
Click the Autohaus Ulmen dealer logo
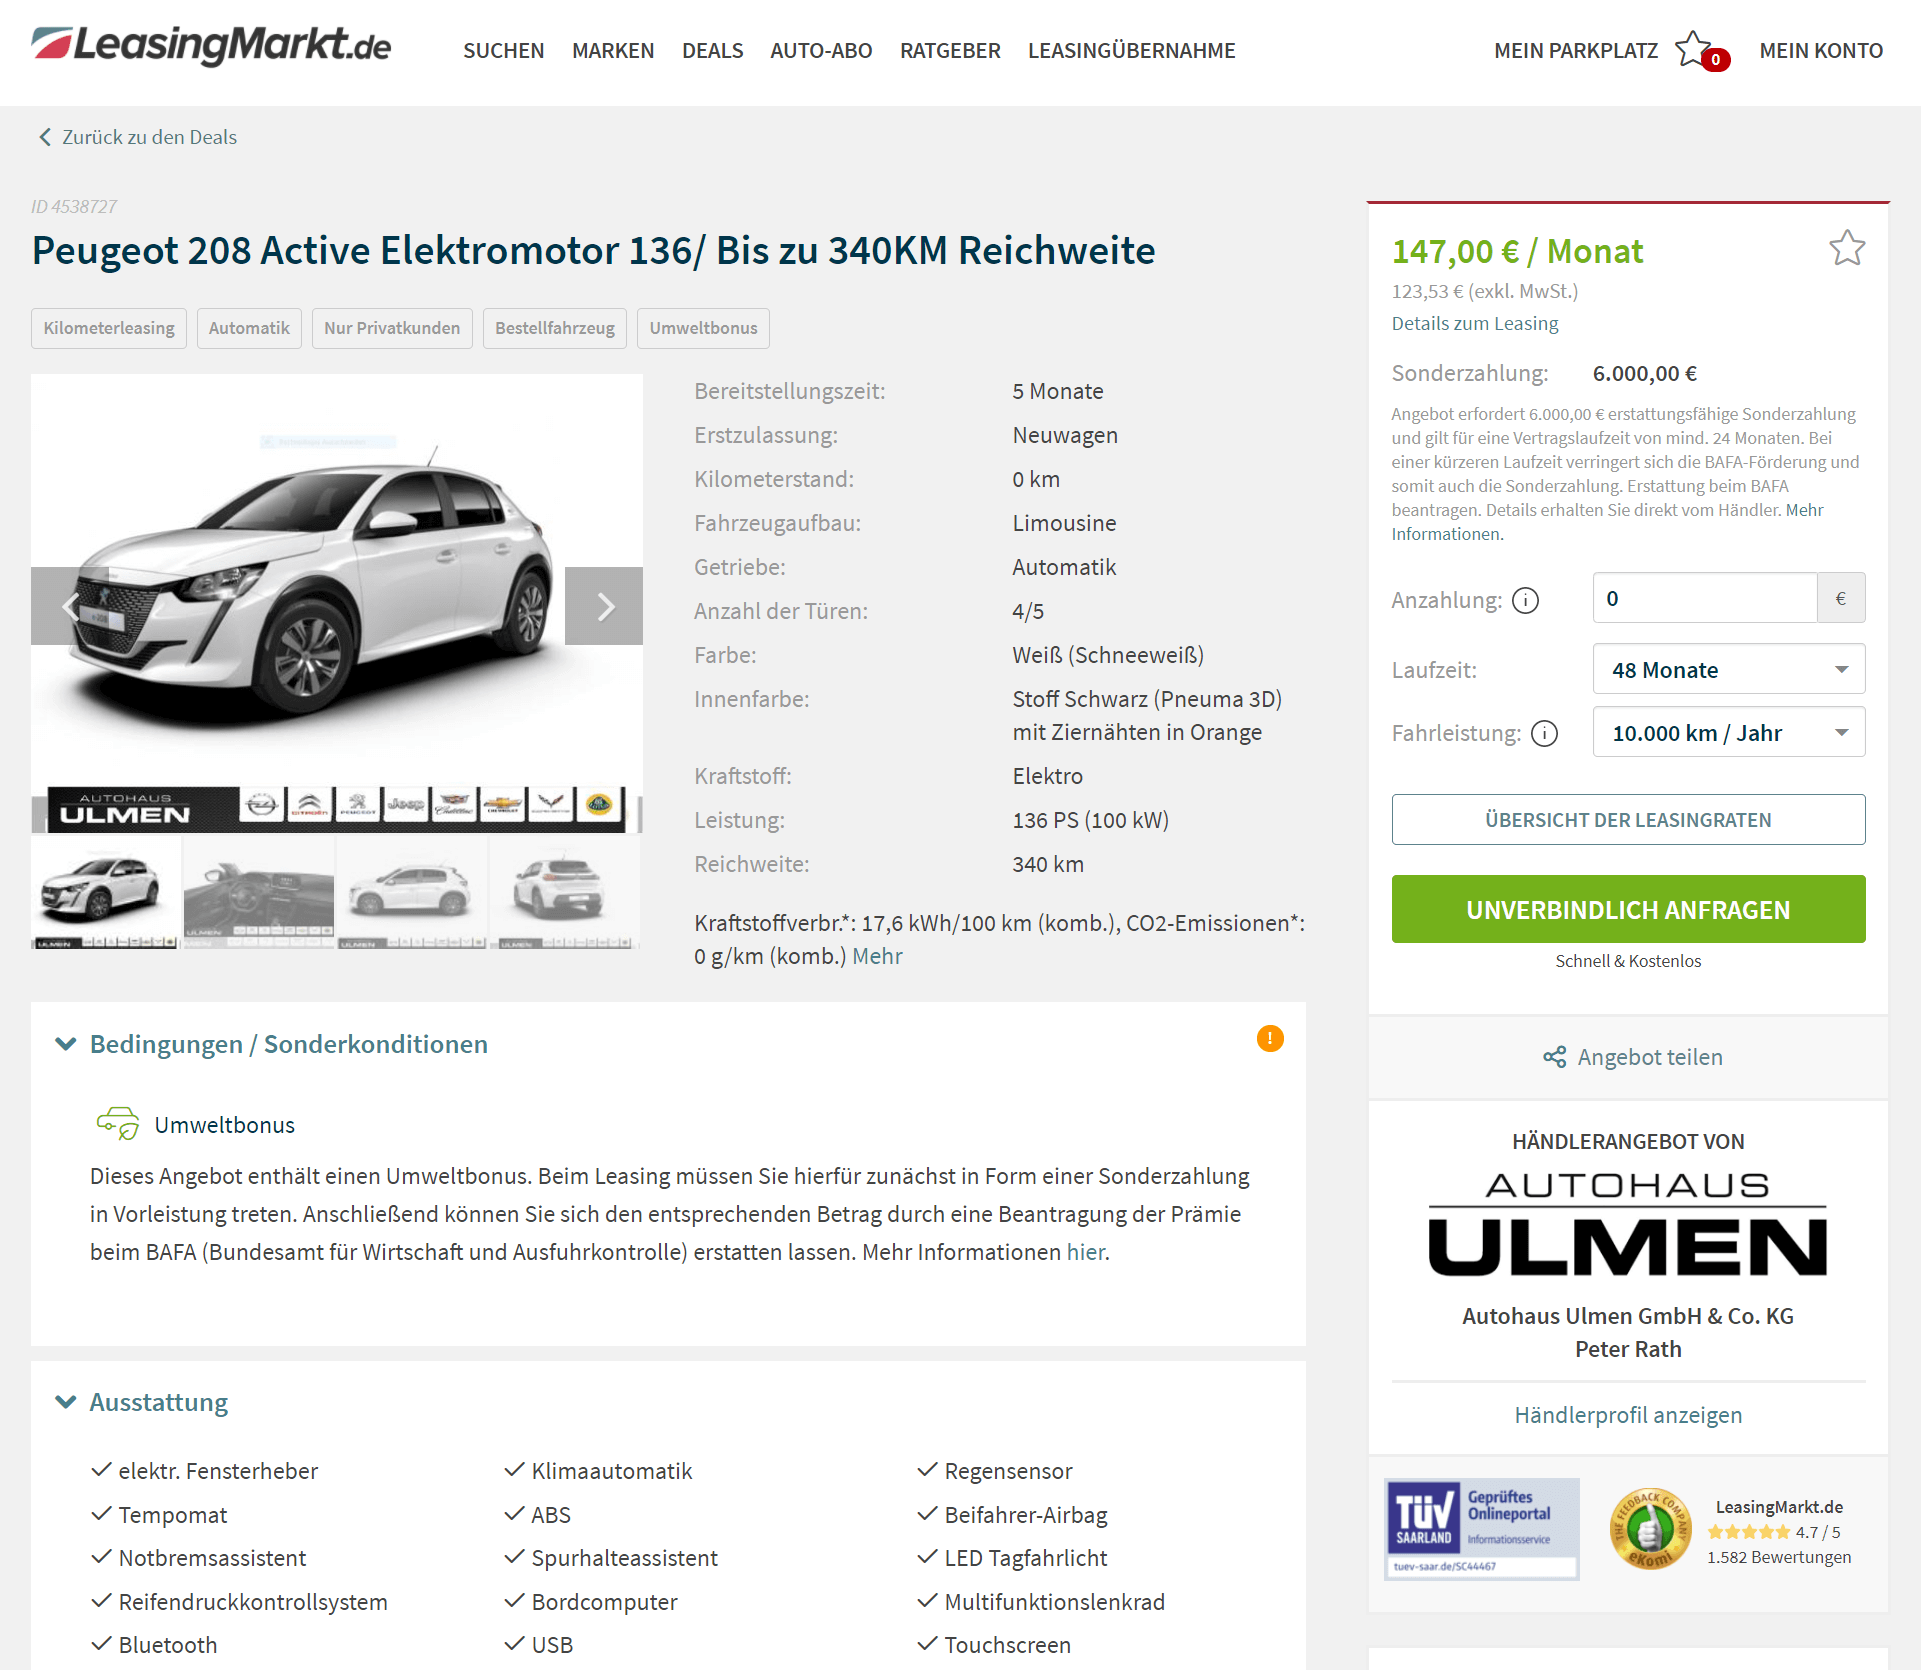(x=1628, y=1226)
